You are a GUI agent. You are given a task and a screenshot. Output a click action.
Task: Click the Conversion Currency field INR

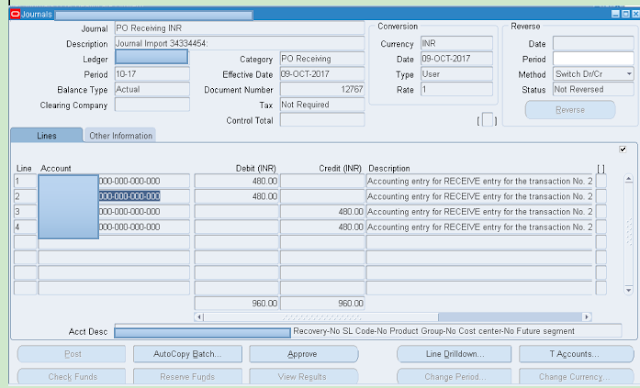[x=456, y=43]
